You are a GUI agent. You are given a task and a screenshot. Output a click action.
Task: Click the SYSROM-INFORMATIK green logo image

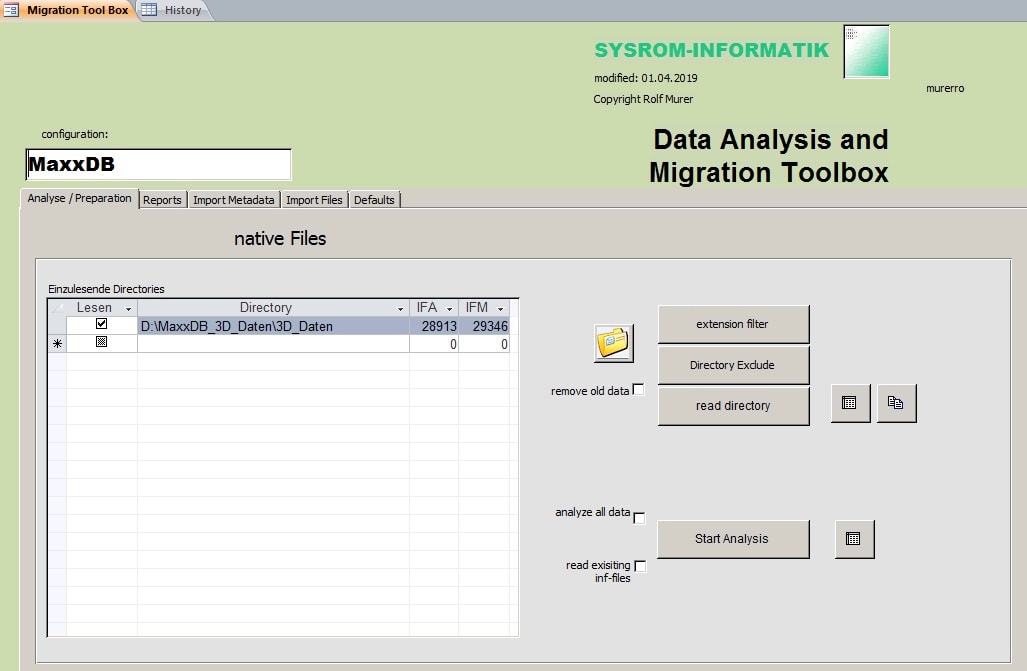(866, 52)
